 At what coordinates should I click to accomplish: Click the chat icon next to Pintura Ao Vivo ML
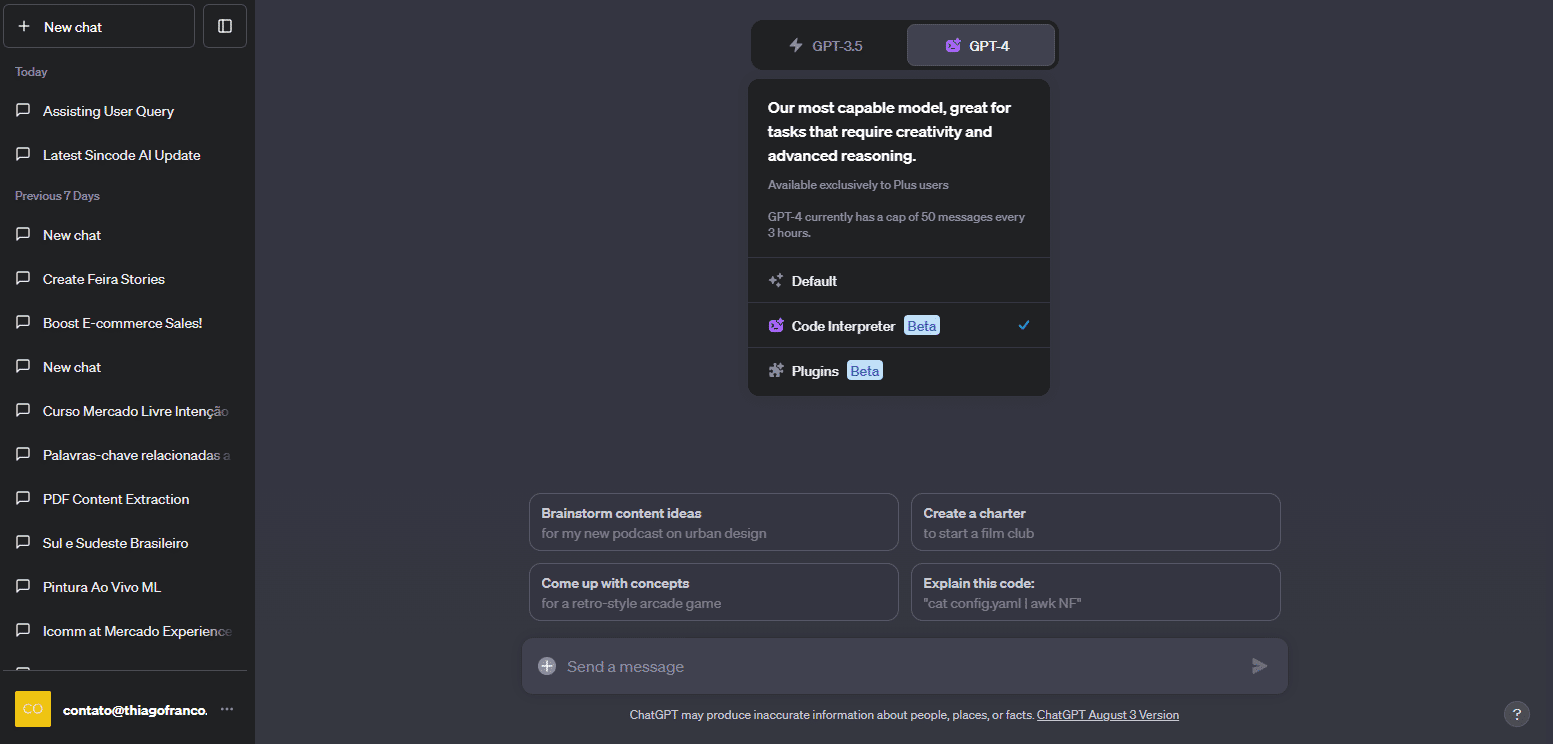pos(23,587)
